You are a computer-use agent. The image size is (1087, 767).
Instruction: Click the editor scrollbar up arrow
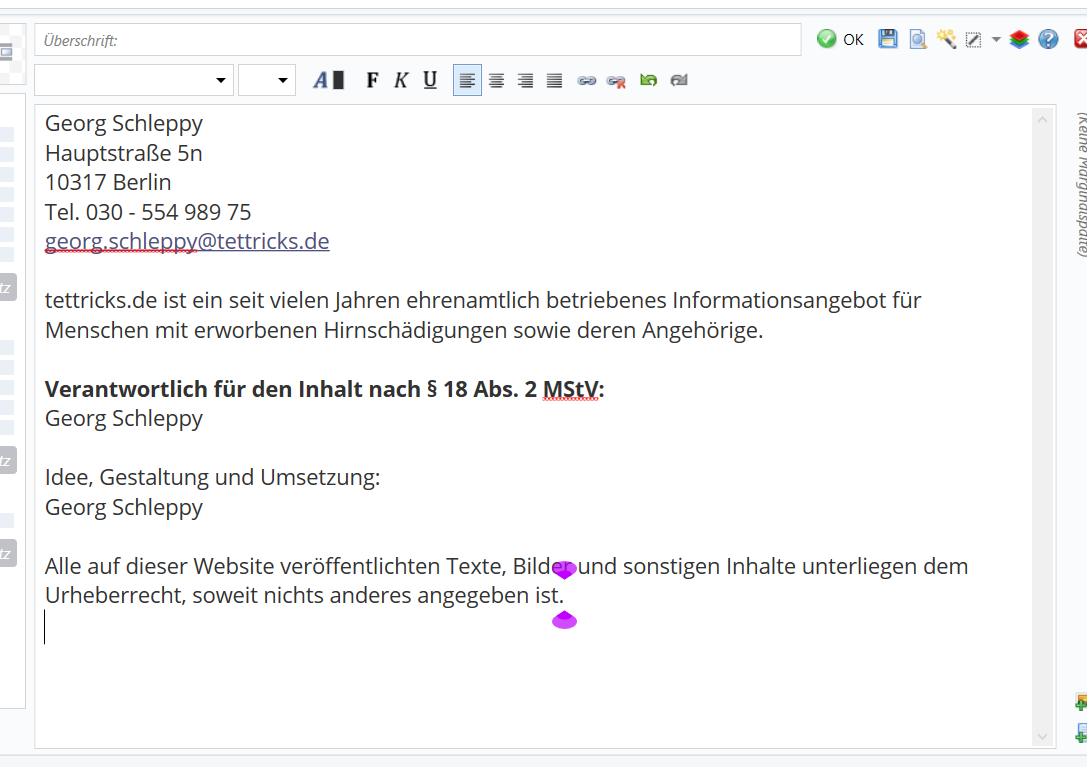click(x=1042, y=120)
